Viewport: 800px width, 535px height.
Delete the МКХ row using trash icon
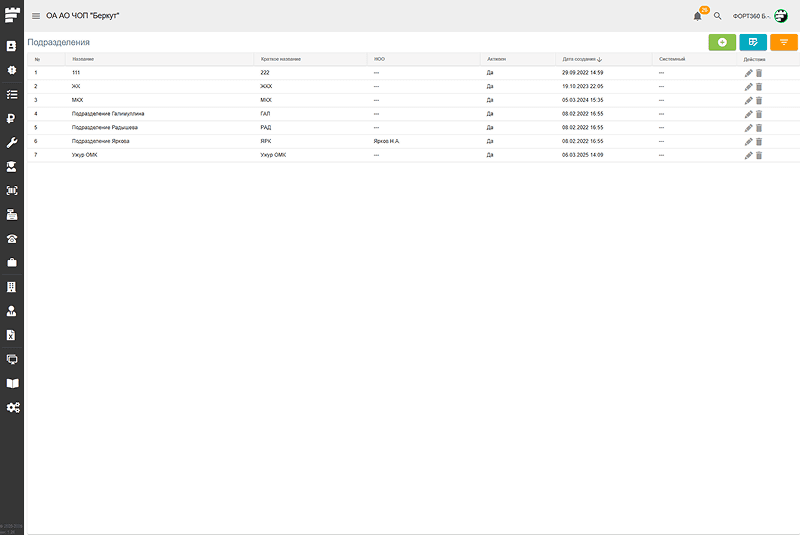coord(759,101)
